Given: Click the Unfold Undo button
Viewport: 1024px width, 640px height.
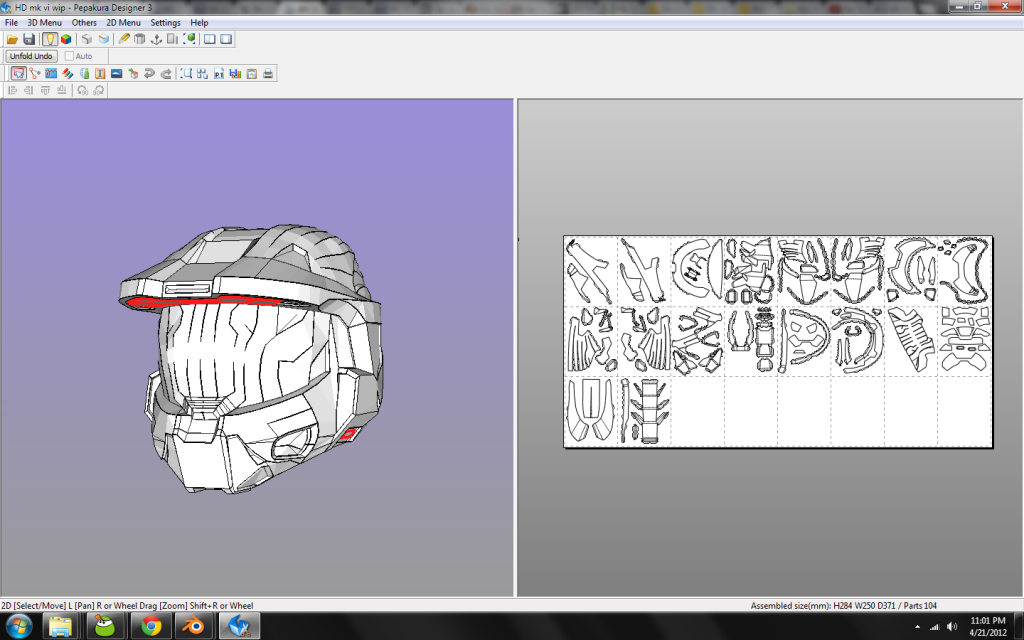Looking at the screenshot, I should [x=31, y=56].
